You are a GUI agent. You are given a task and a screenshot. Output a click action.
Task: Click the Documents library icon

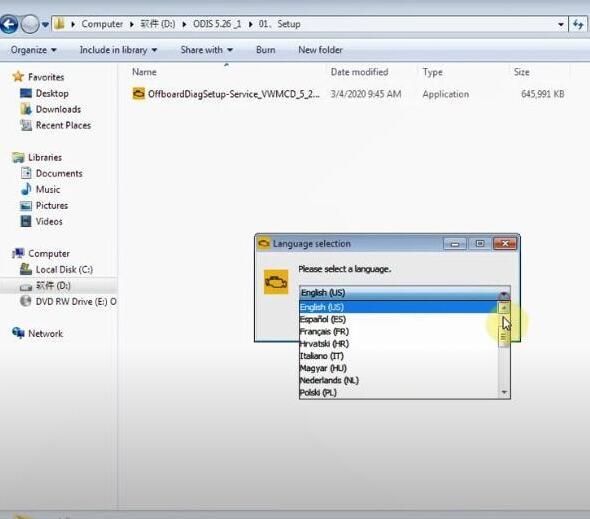point(26,173)
